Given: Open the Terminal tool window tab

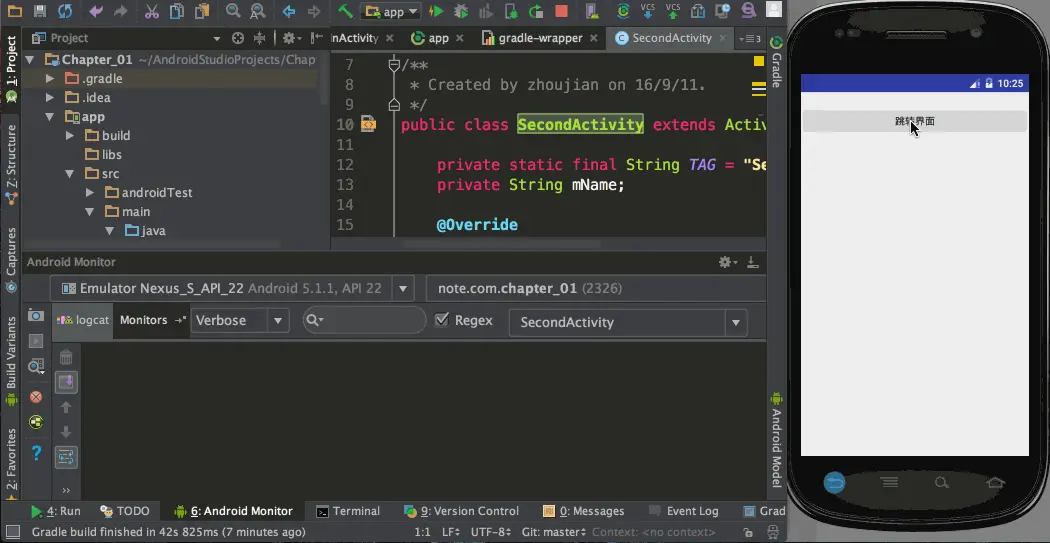Looking at the screenshot, I should click(348, 511).
